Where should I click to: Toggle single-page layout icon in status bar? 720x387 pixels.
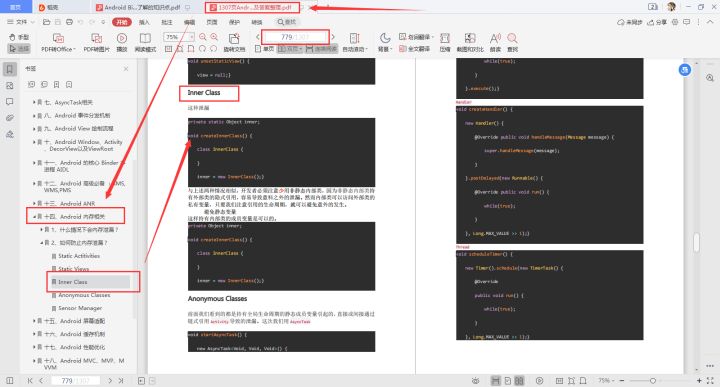click(x=508, y=381)
